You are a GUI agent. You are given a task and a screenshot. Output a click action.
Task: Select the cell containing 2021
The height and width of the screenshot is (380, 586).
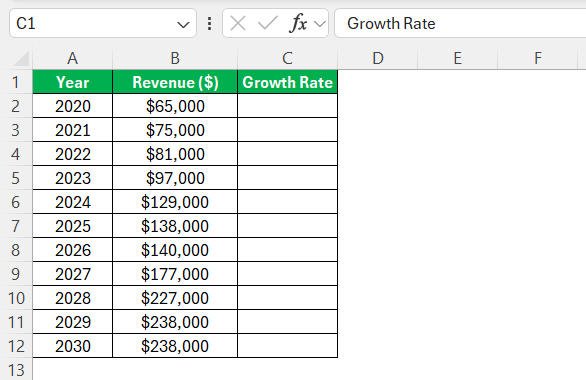(73, 130)
